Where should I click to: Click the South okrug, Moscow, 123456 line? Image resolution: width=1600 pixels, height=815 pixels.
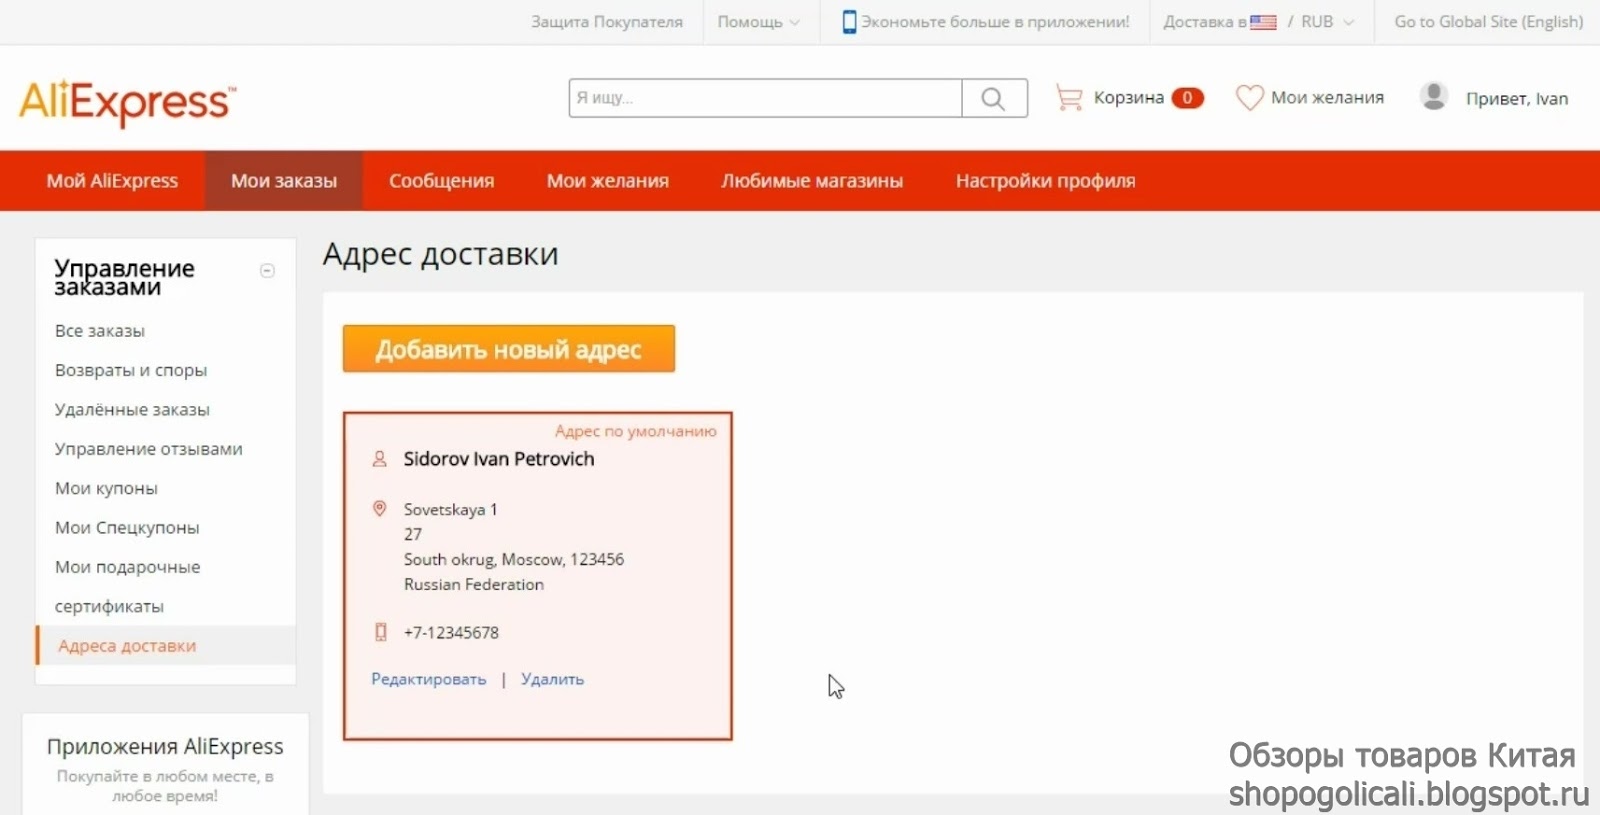[x=514, y=560]
